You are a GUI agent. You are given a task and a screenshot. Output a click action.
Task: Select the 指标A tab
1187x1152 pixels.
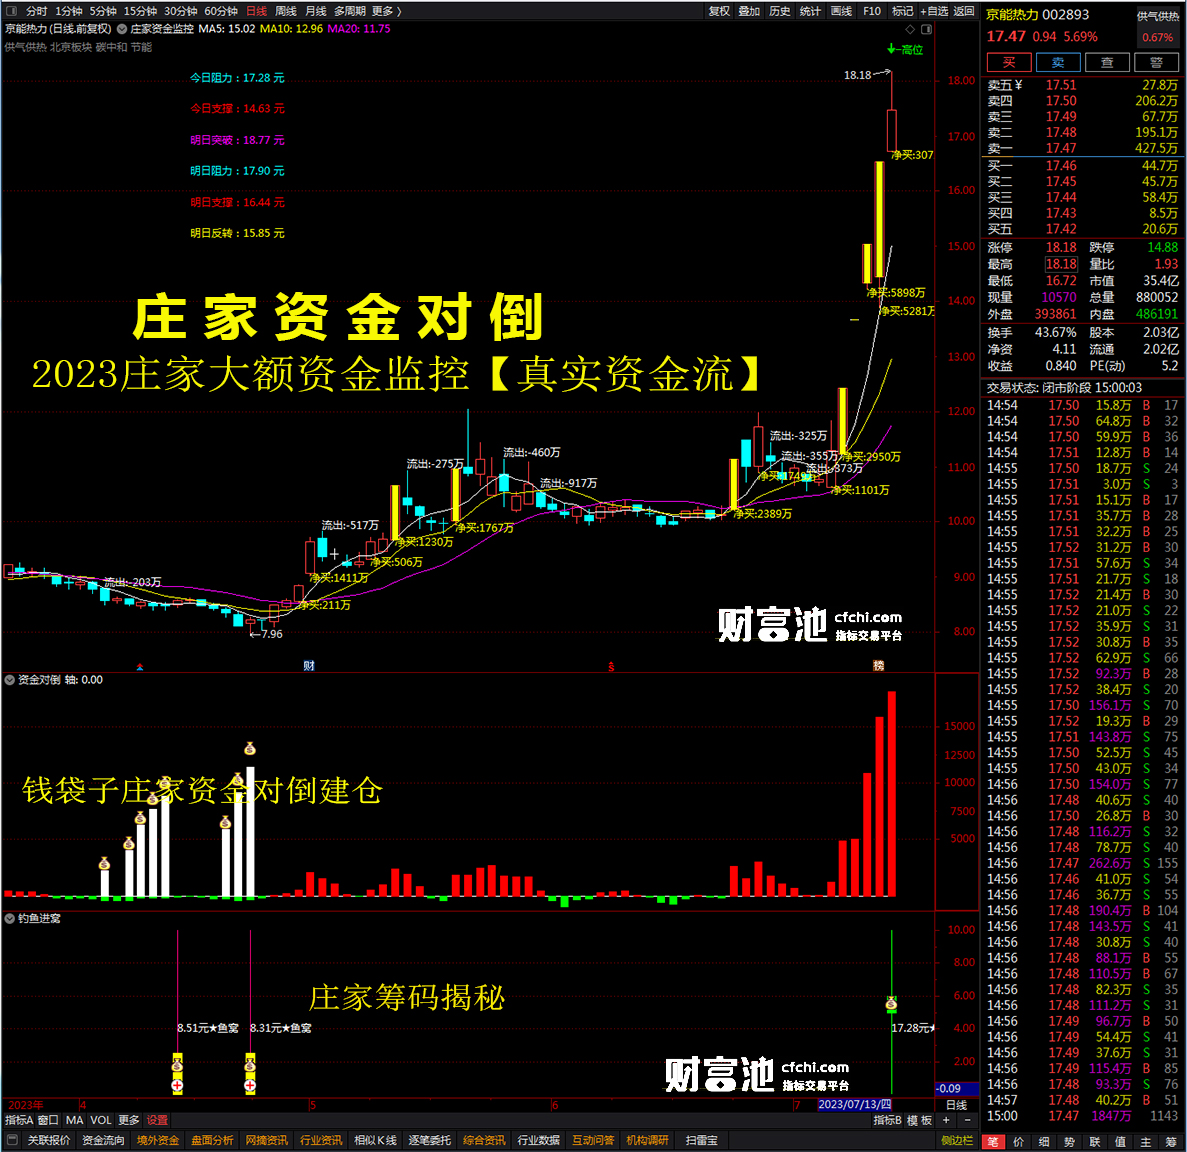[x=19, y=1120]
